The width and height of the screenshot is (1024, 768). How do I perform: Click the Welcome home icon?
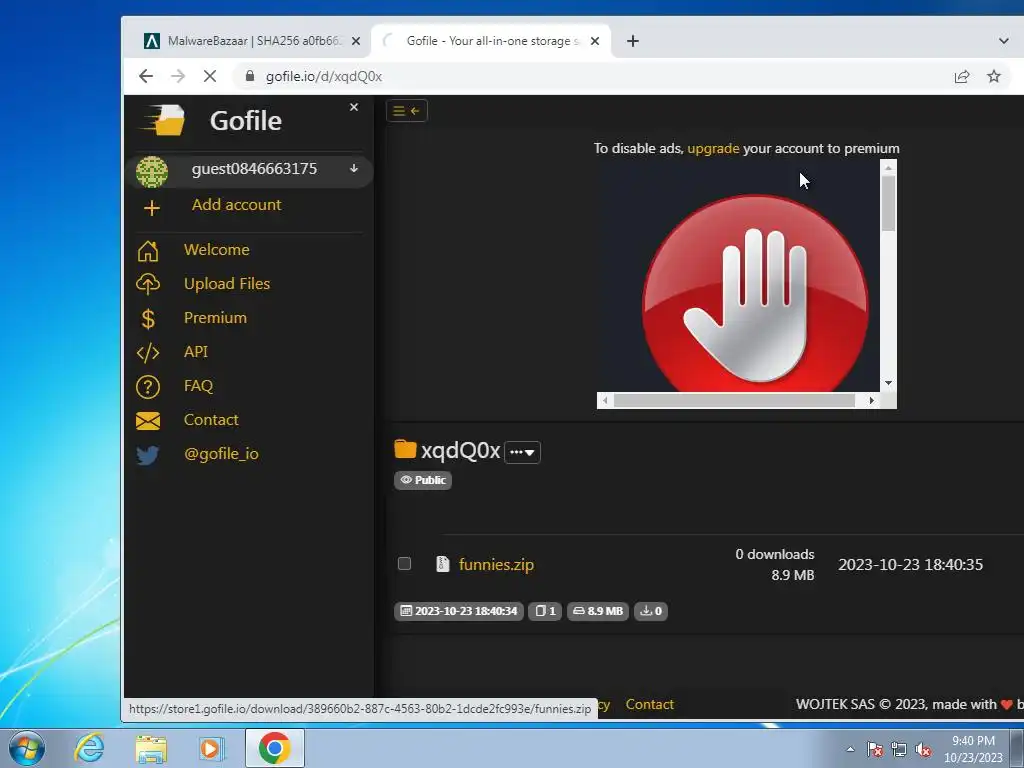click(148, 251)
